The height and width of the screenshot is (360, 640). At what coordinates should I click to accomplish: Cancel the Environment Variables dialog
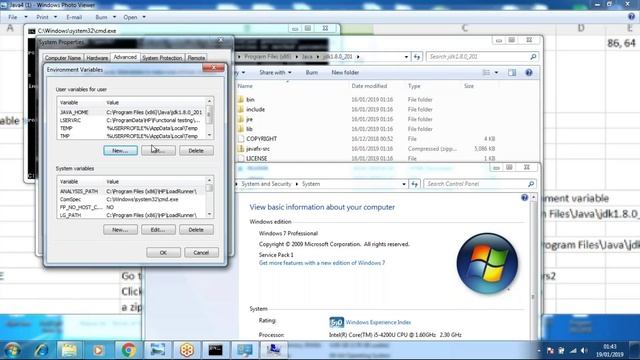(201, 253)
